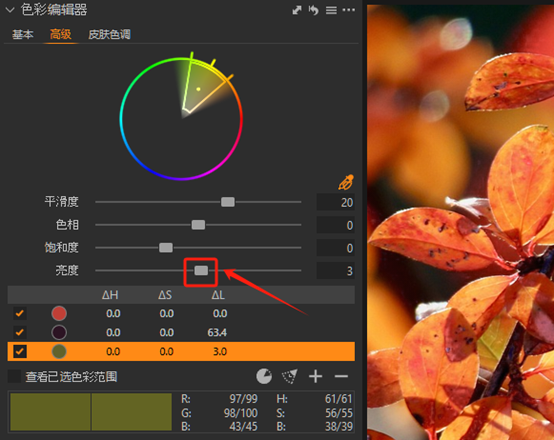The height and width of the screenshot is (440, 554).
Task: Pick a color with the eyedropper tool
Action: pyautogui.click(x=346, y=182)
